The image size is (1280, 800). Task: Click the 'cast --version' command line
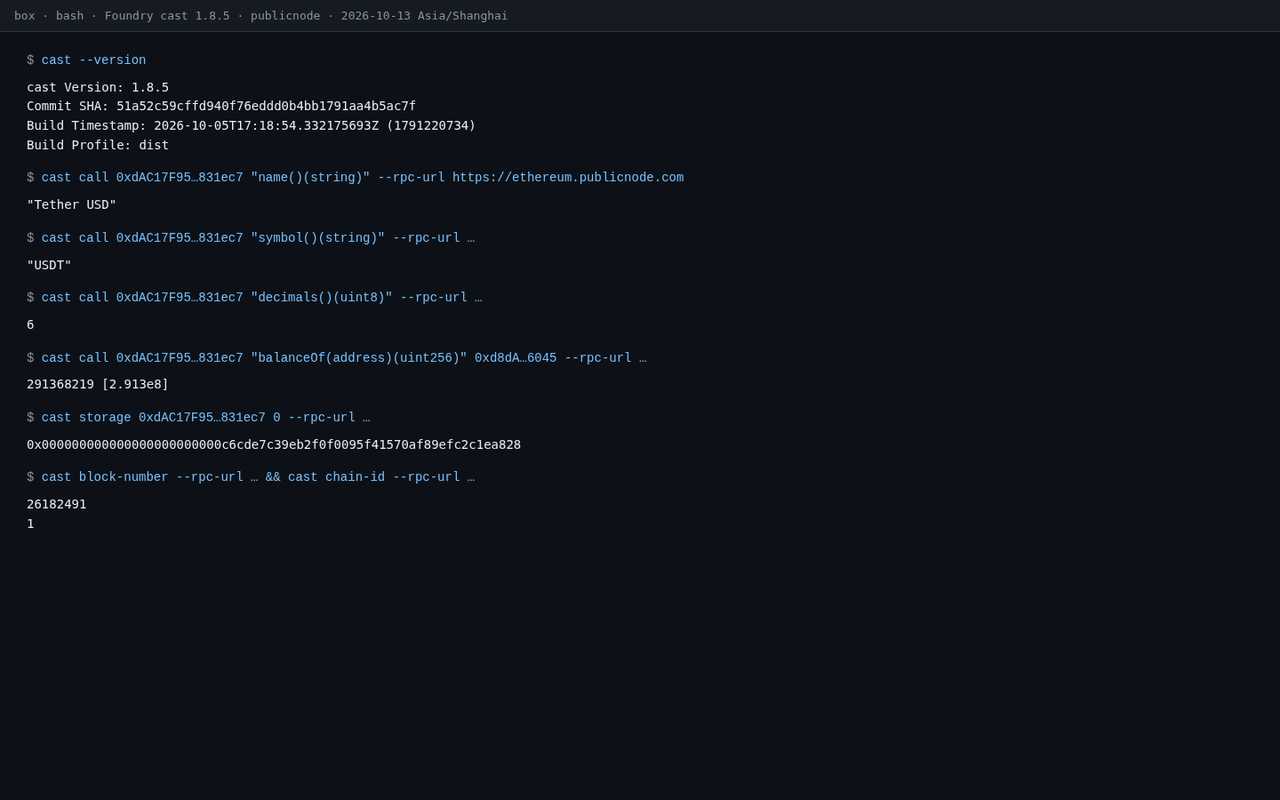tap(86, 60)
